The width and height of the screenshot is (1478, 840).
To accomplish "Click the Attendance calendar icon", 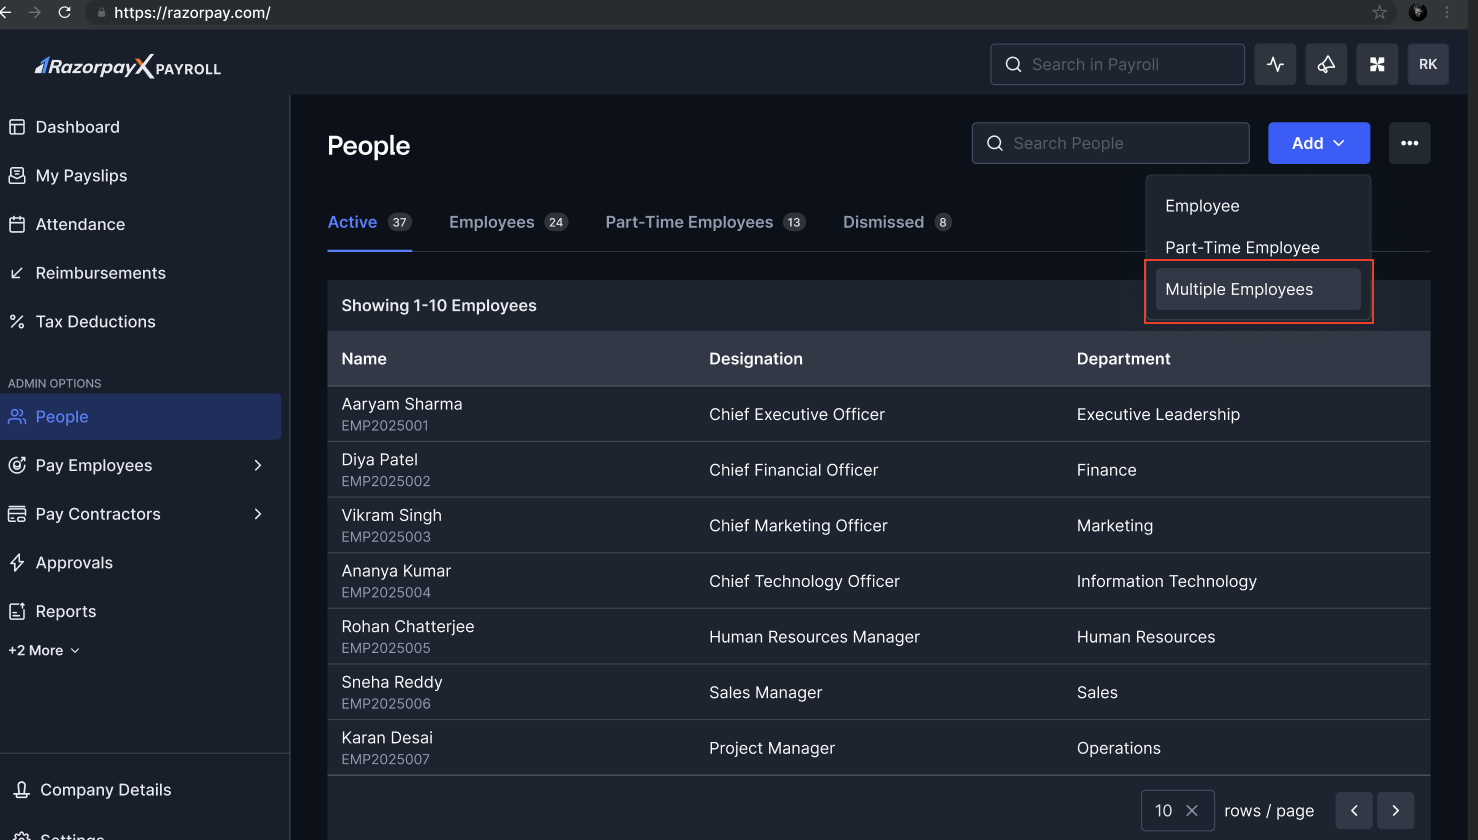I will [17, 224].
